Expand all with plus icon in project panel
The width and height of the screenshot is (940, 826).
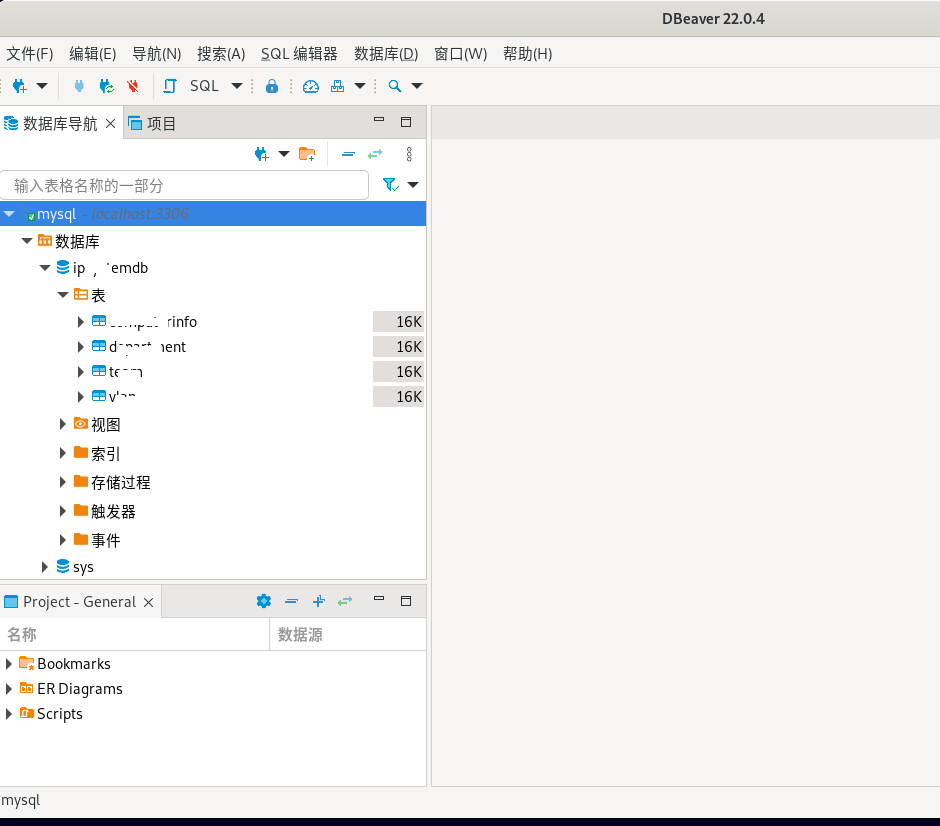[319, 601]
